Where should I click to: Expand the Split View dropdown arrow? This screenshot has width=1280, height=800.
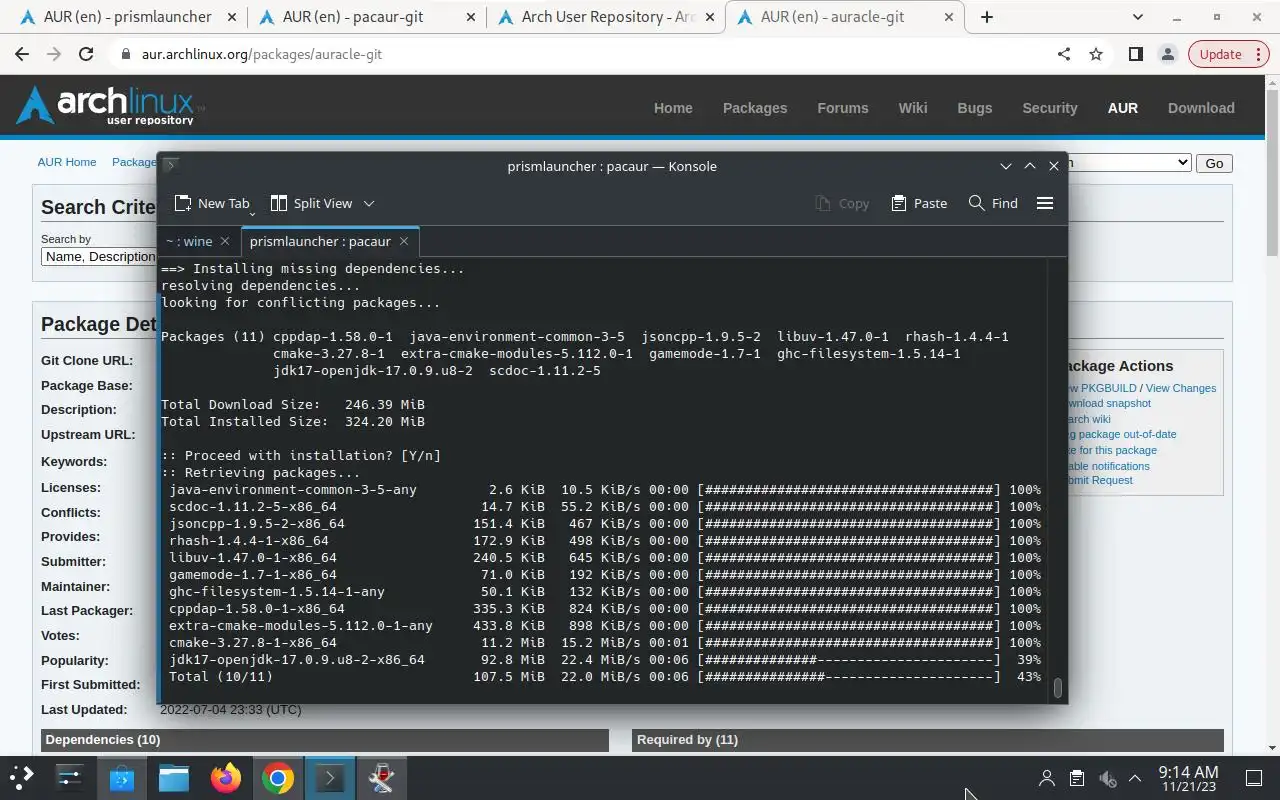pos(369,203)
